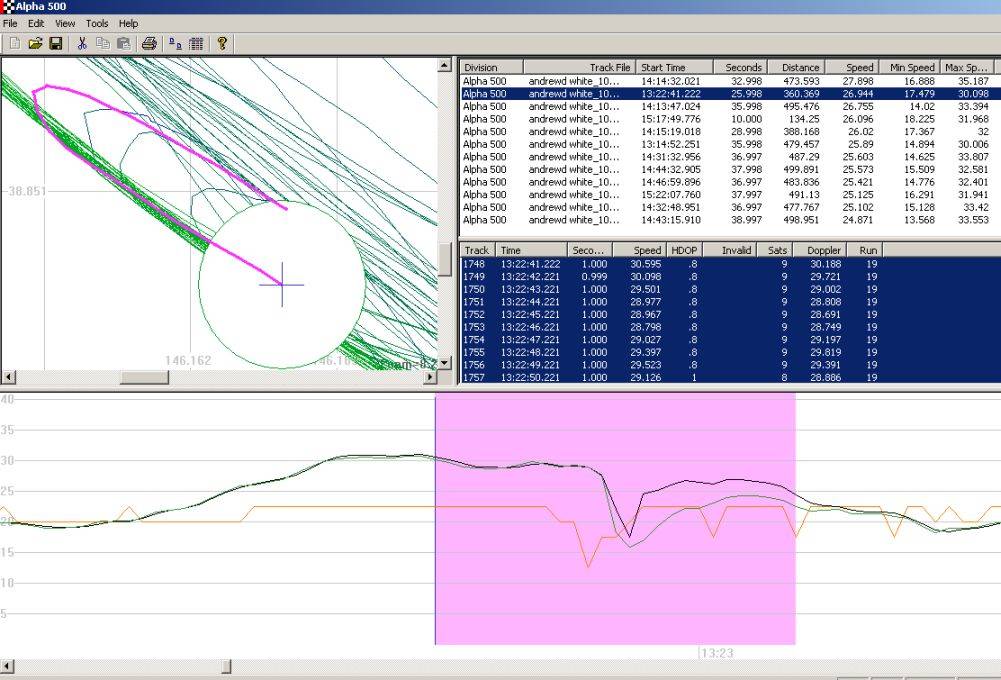The width and height of the screenshot is (1001, 680).
Task: Click the map's horizontal scrollbar thumb
Action: click(x=145, y=377)
